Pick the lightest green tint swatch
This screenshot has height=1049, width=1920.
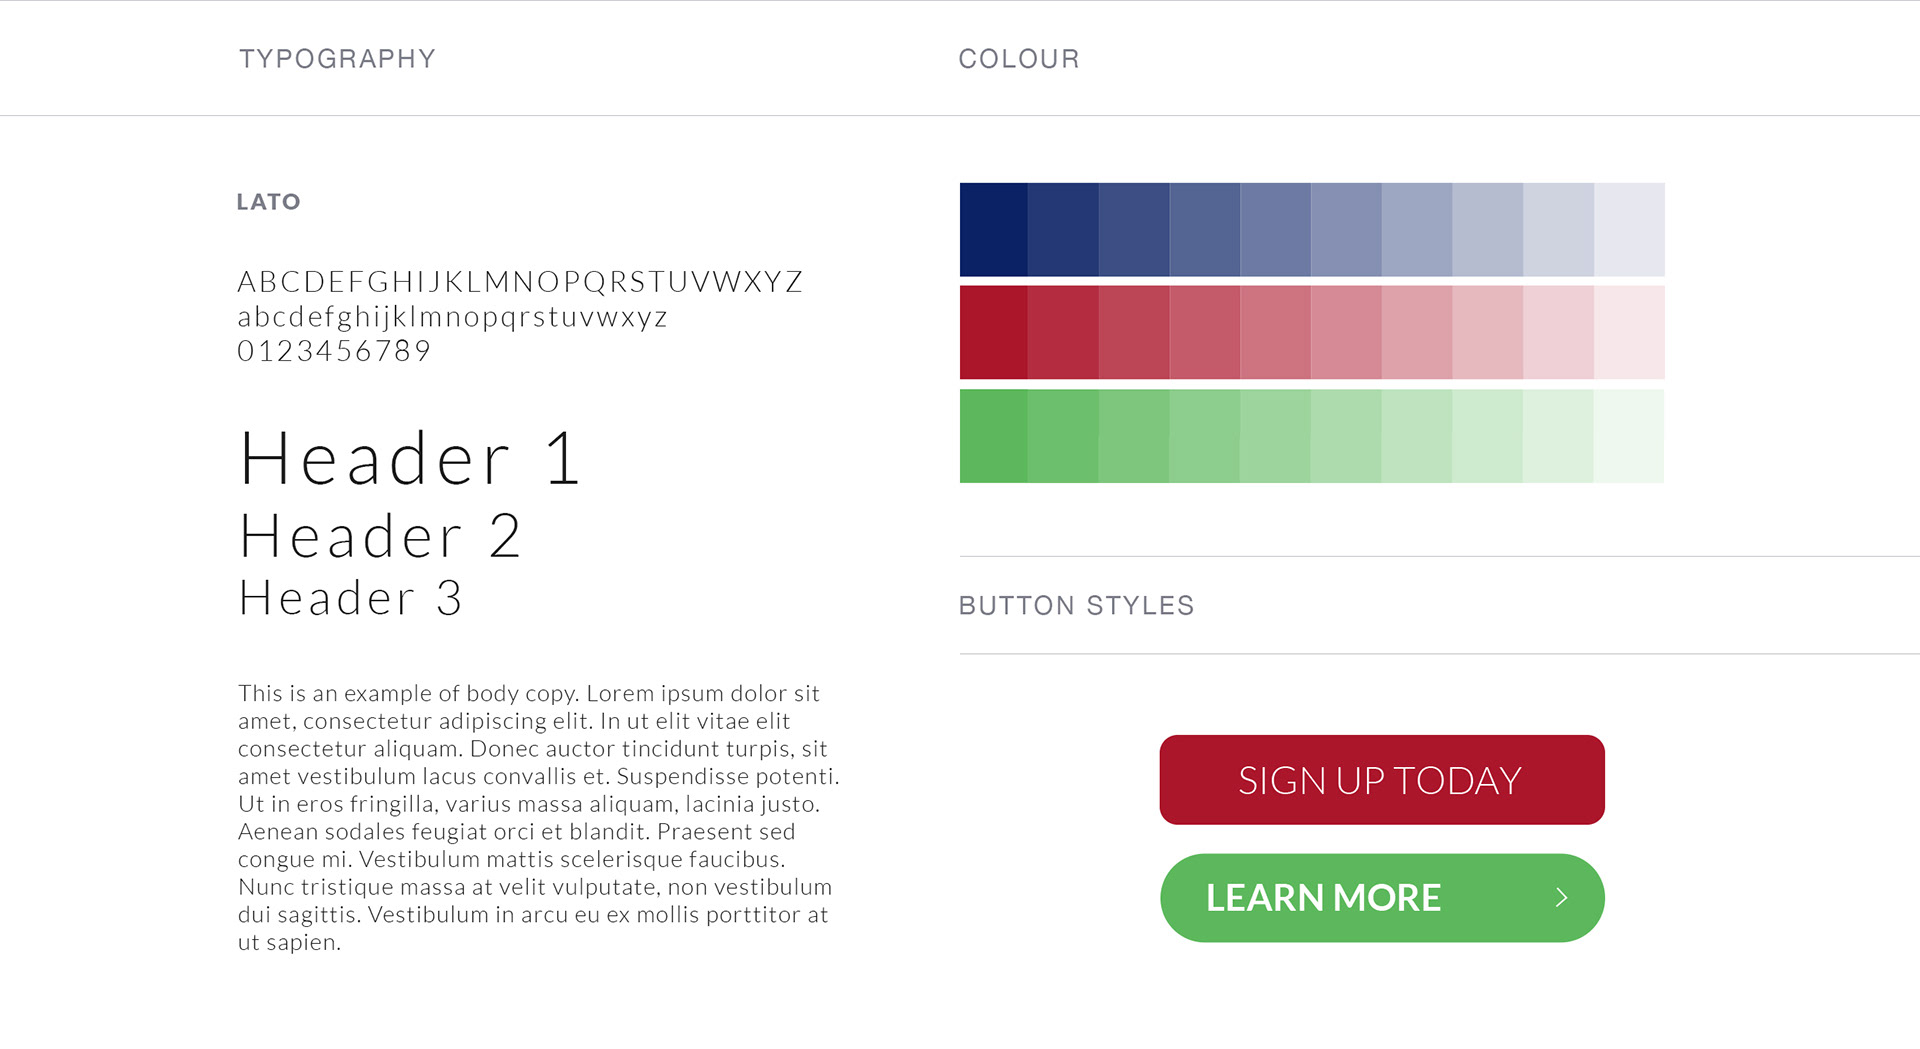point(1629,436)
